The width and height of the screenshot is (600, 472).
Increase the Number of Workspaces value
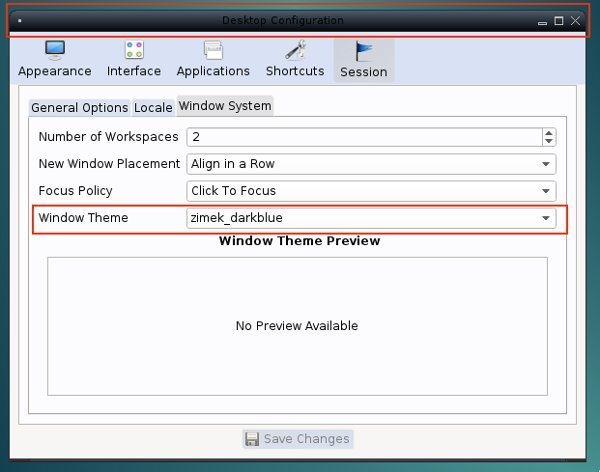pyautogui.click(x=548, y=133)
